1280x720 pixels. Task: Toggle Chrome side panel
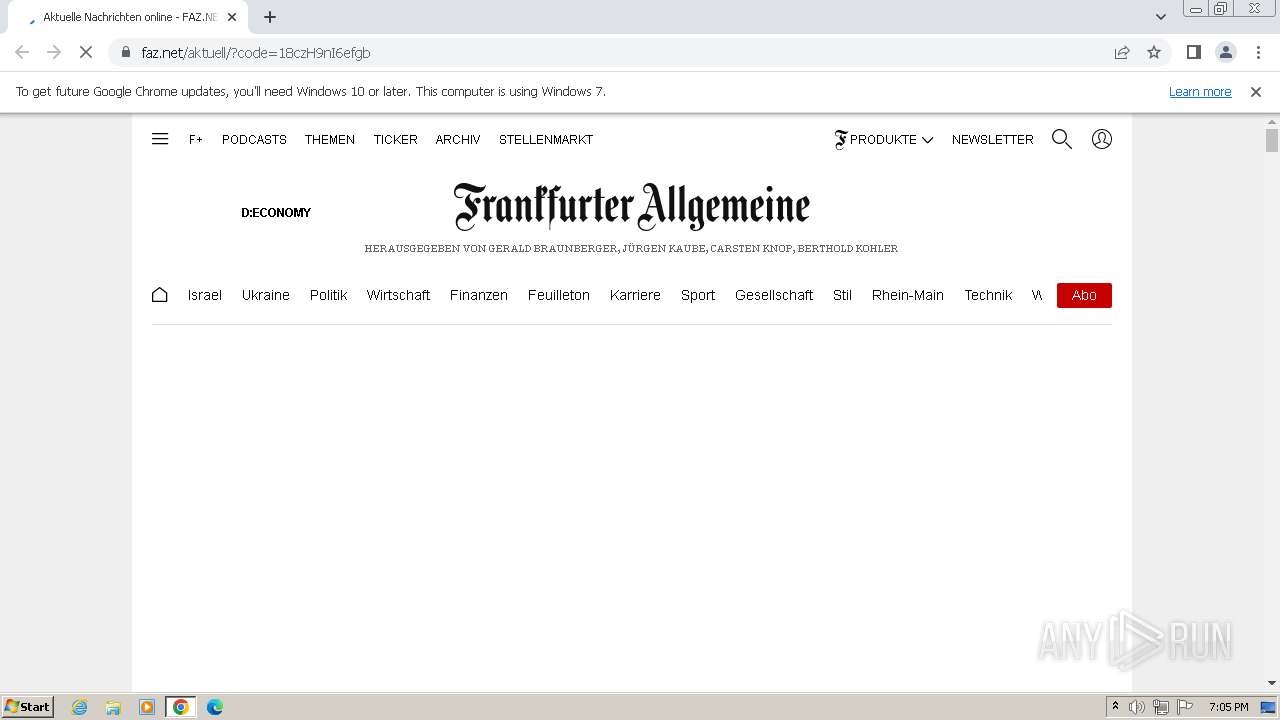pyautogui.click(x=1194, y=52)
